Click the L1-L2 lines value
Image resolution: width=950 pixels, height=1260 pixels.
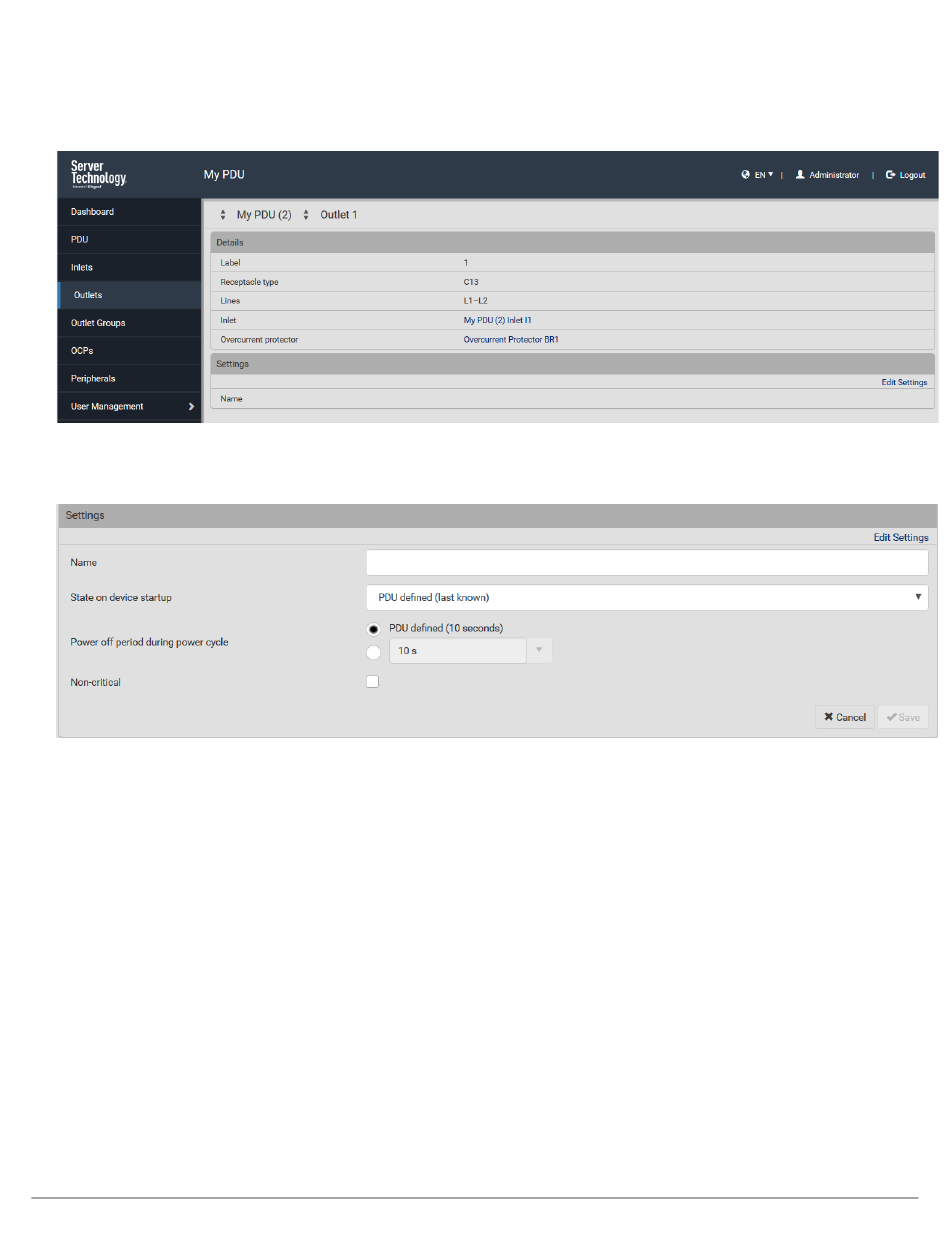tap(475, 301)
